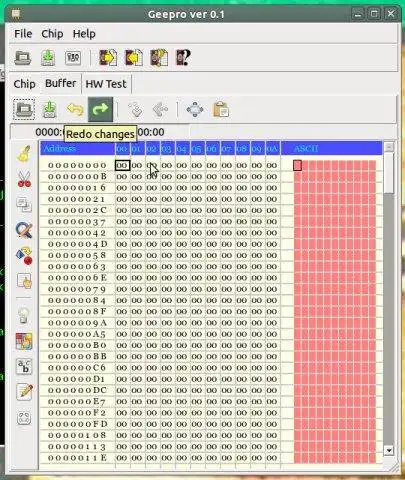Click address row 00000084

click(77, 300)
